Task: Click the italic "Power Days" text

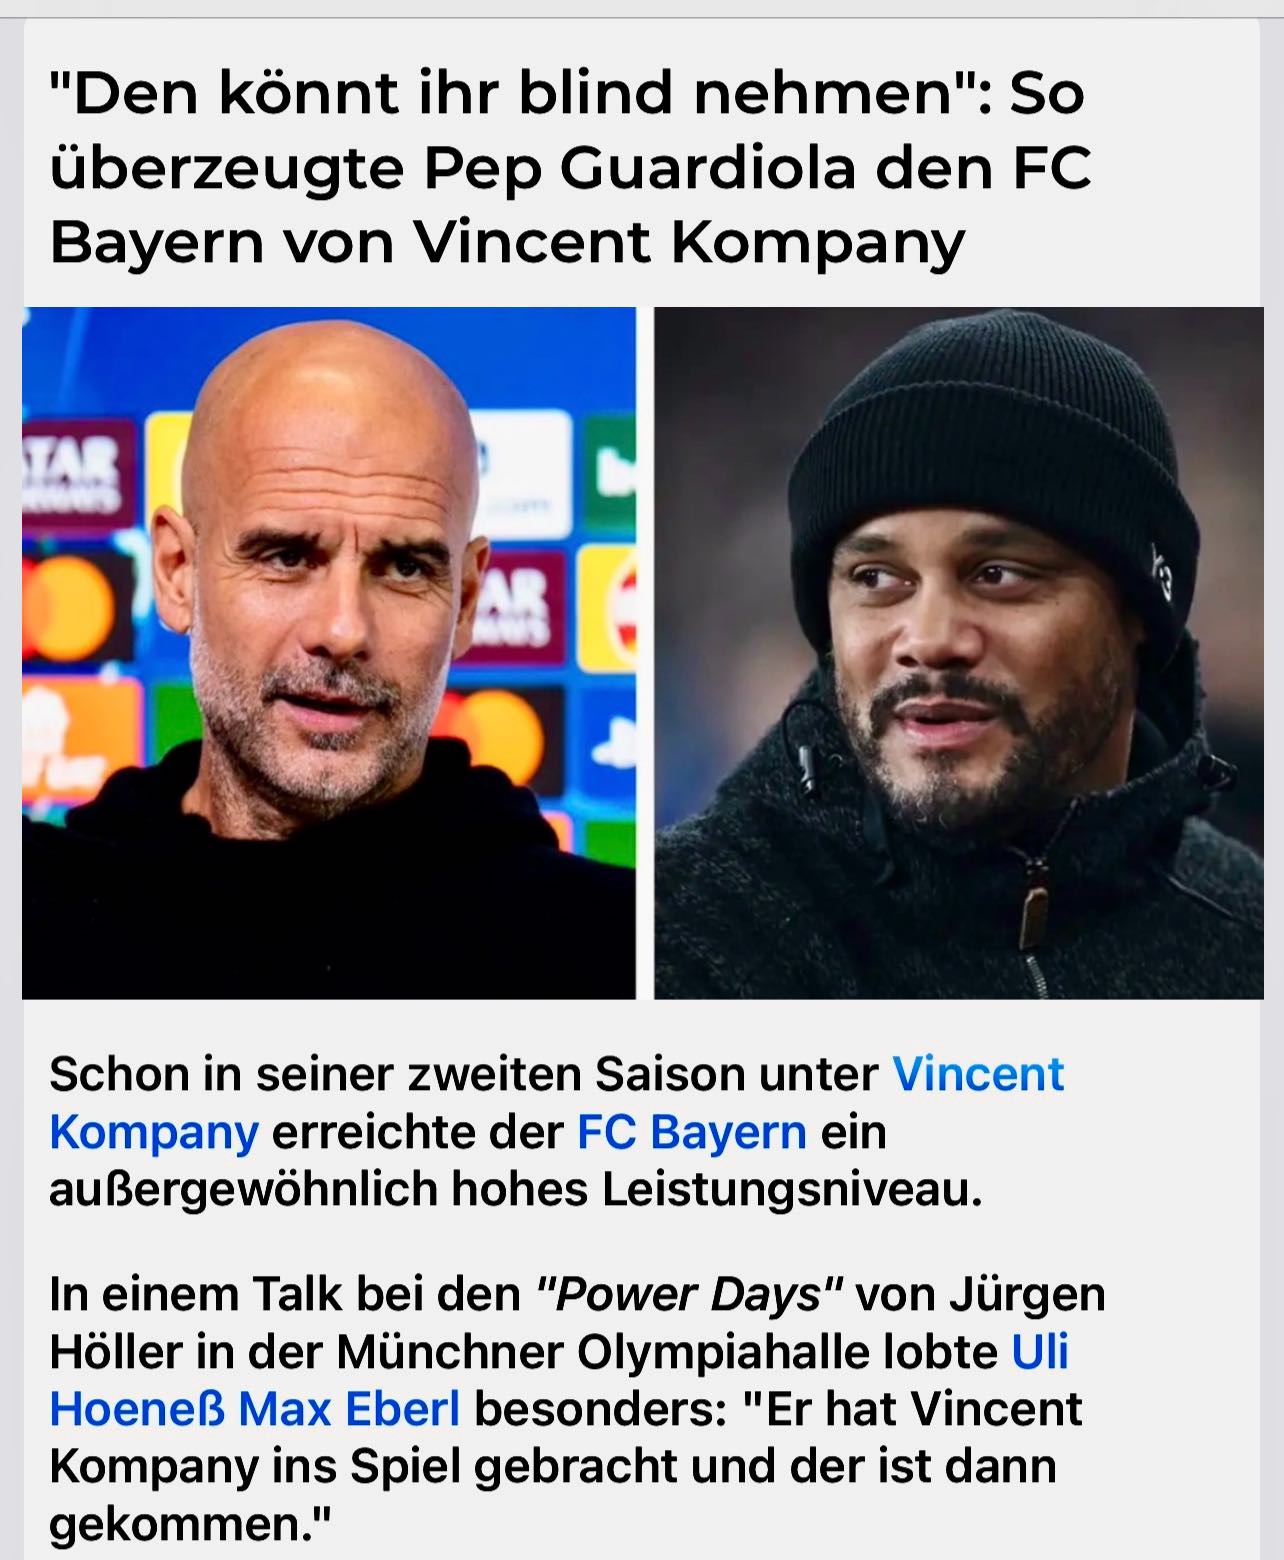Action: [x=690, y=1295]
